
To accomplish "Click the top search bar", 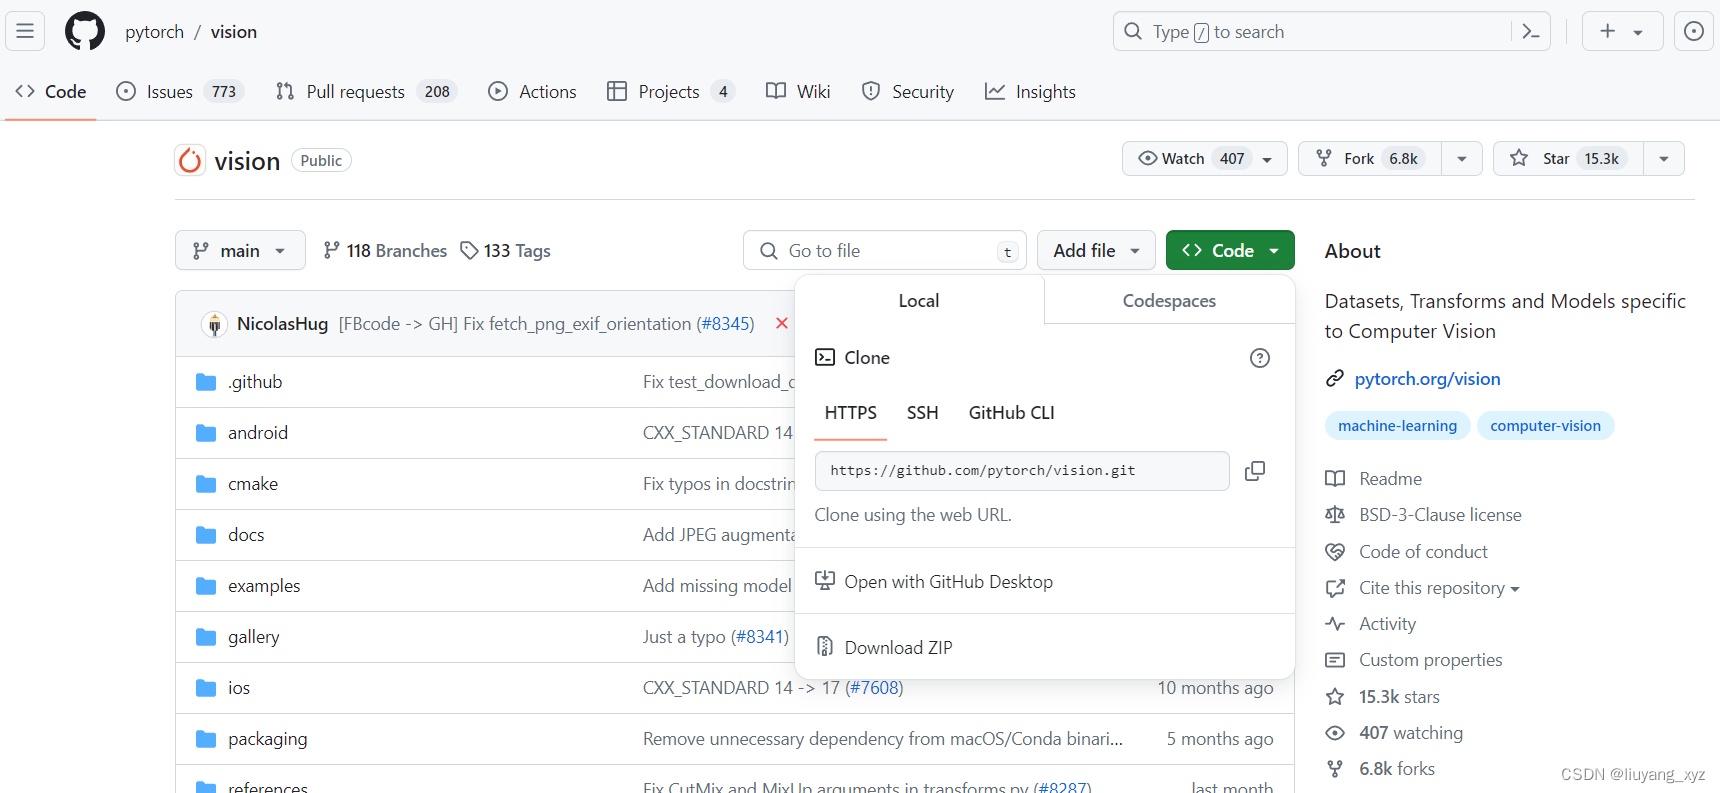I will (x=1331, y=31).
